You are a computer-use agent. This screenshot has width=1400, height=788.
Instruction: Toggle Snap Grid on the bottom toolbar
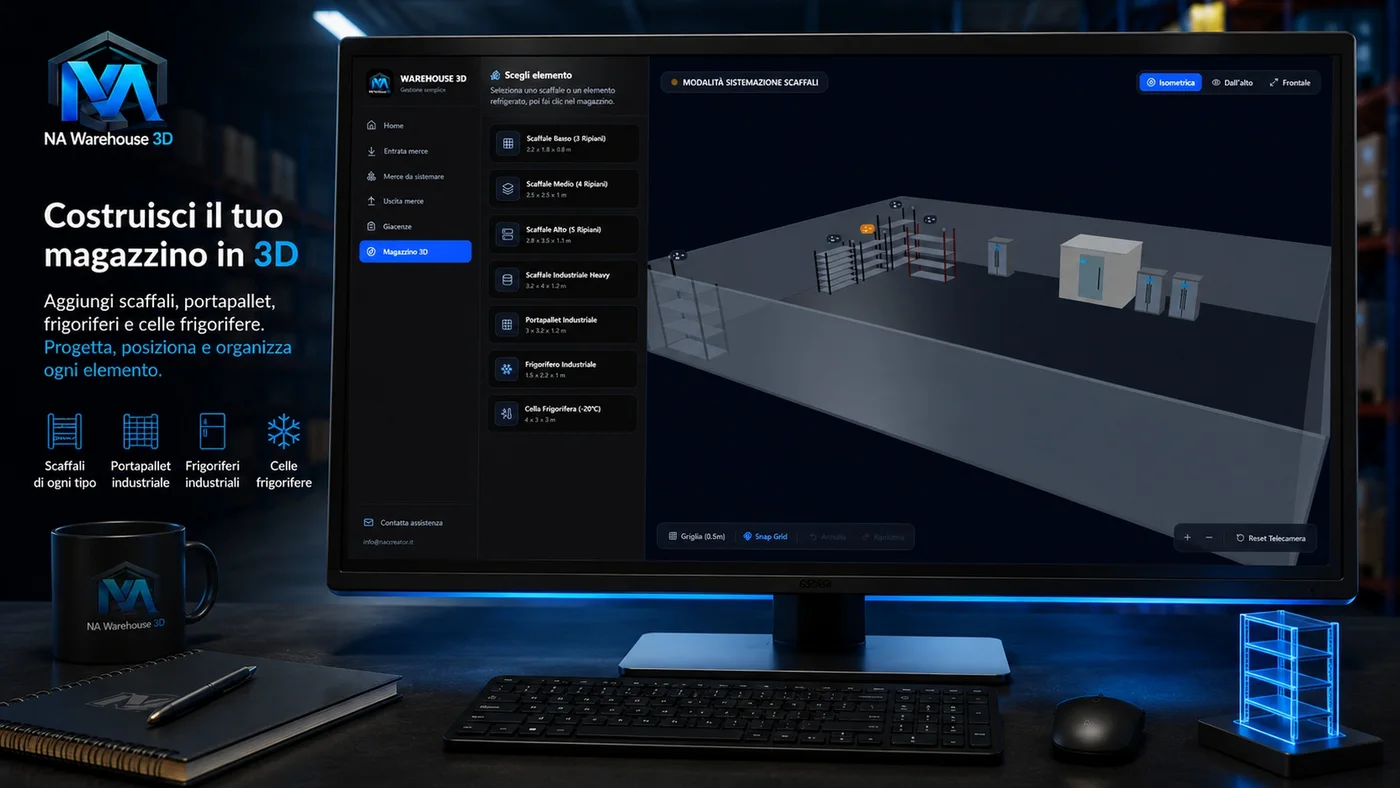click(765, 537)
